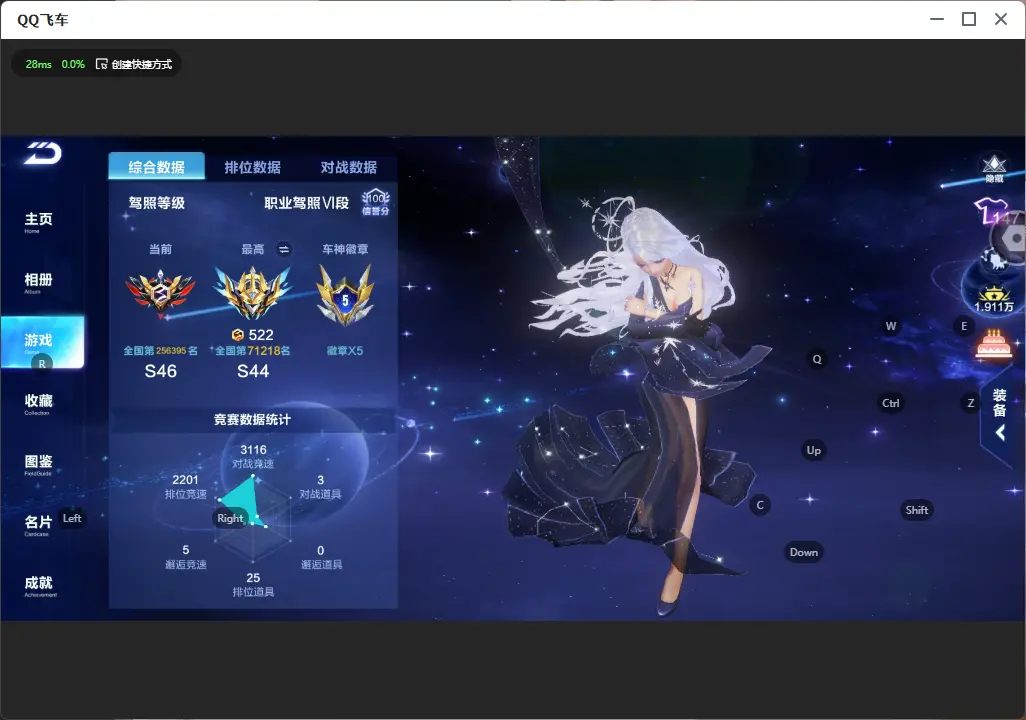
Task: Click the back arrow logo above 主页
Action: tap(43, 153)
